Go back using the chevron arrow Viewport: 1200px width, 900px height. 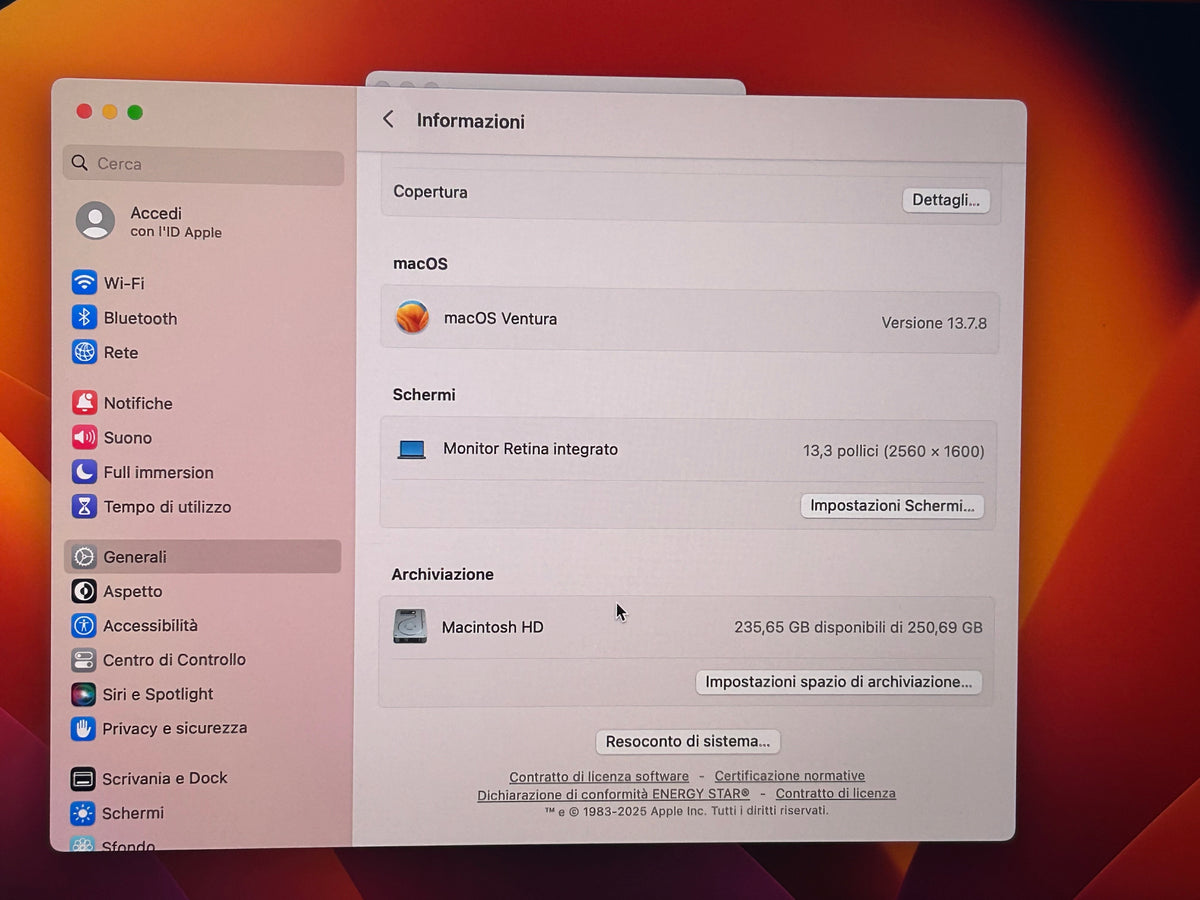click(388, 120)
